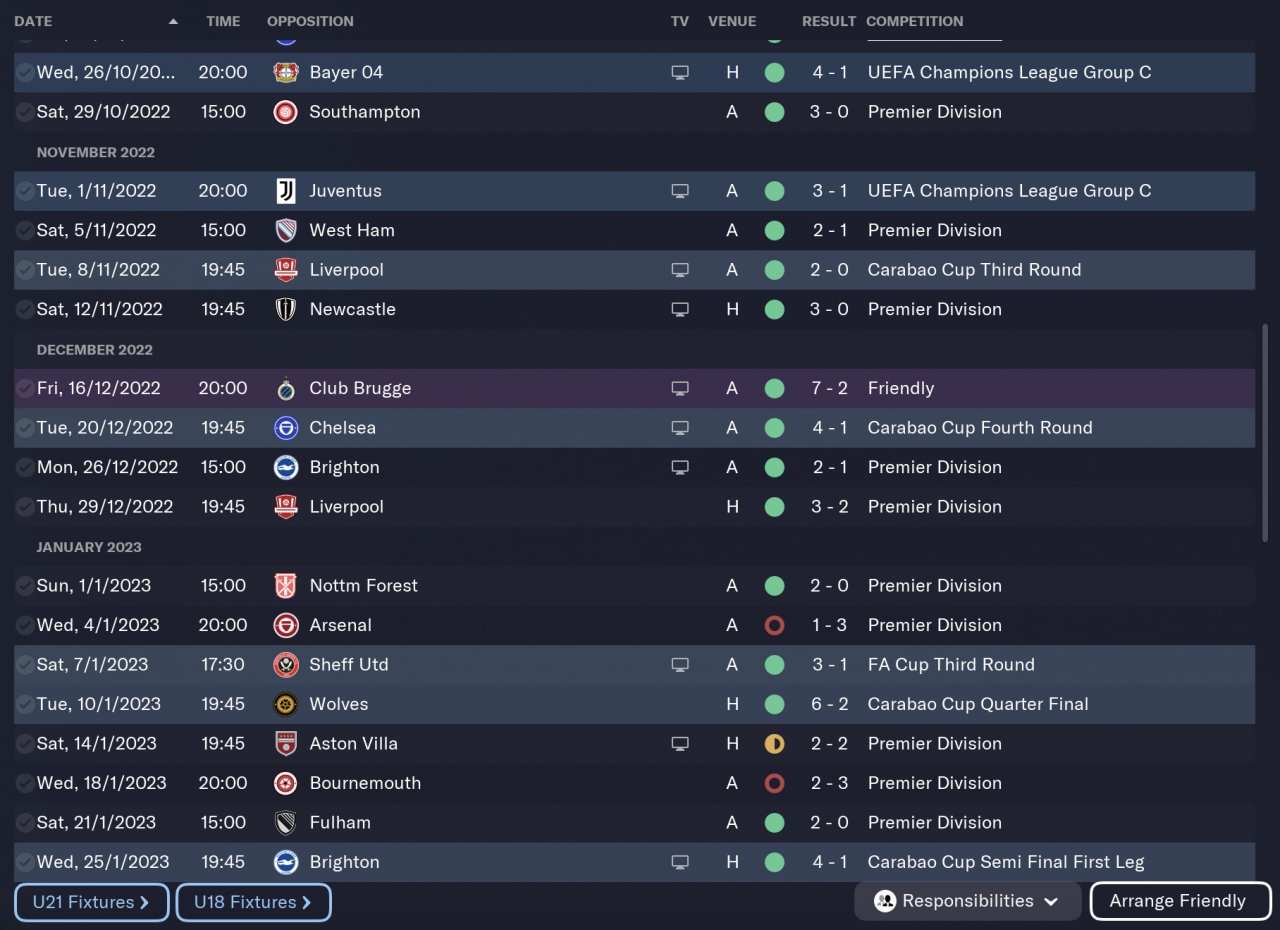The height and width of the screenshot is (930, 1280).
Task: Open the U18 Fixtures button
Action: [253, 902]
